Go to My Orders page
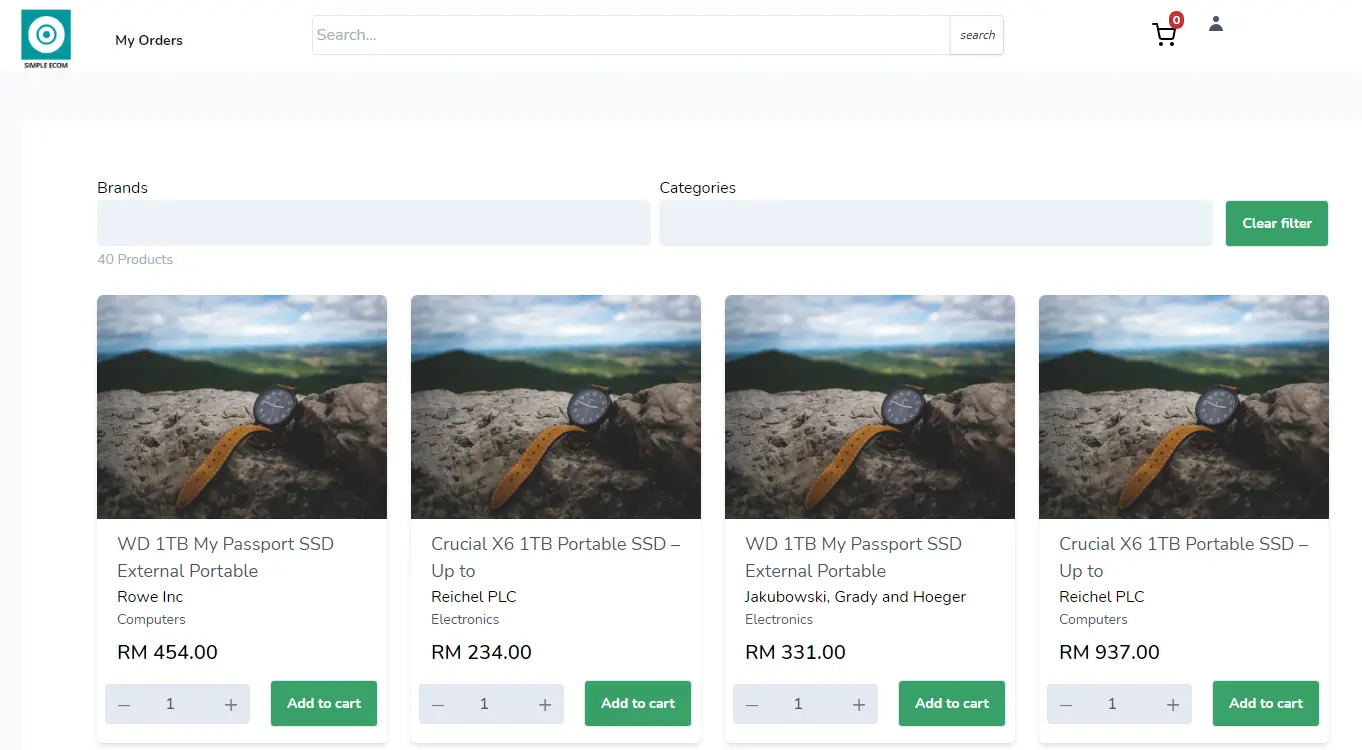The height and width of the screenshot is (750, 1362). pos(149,41)
